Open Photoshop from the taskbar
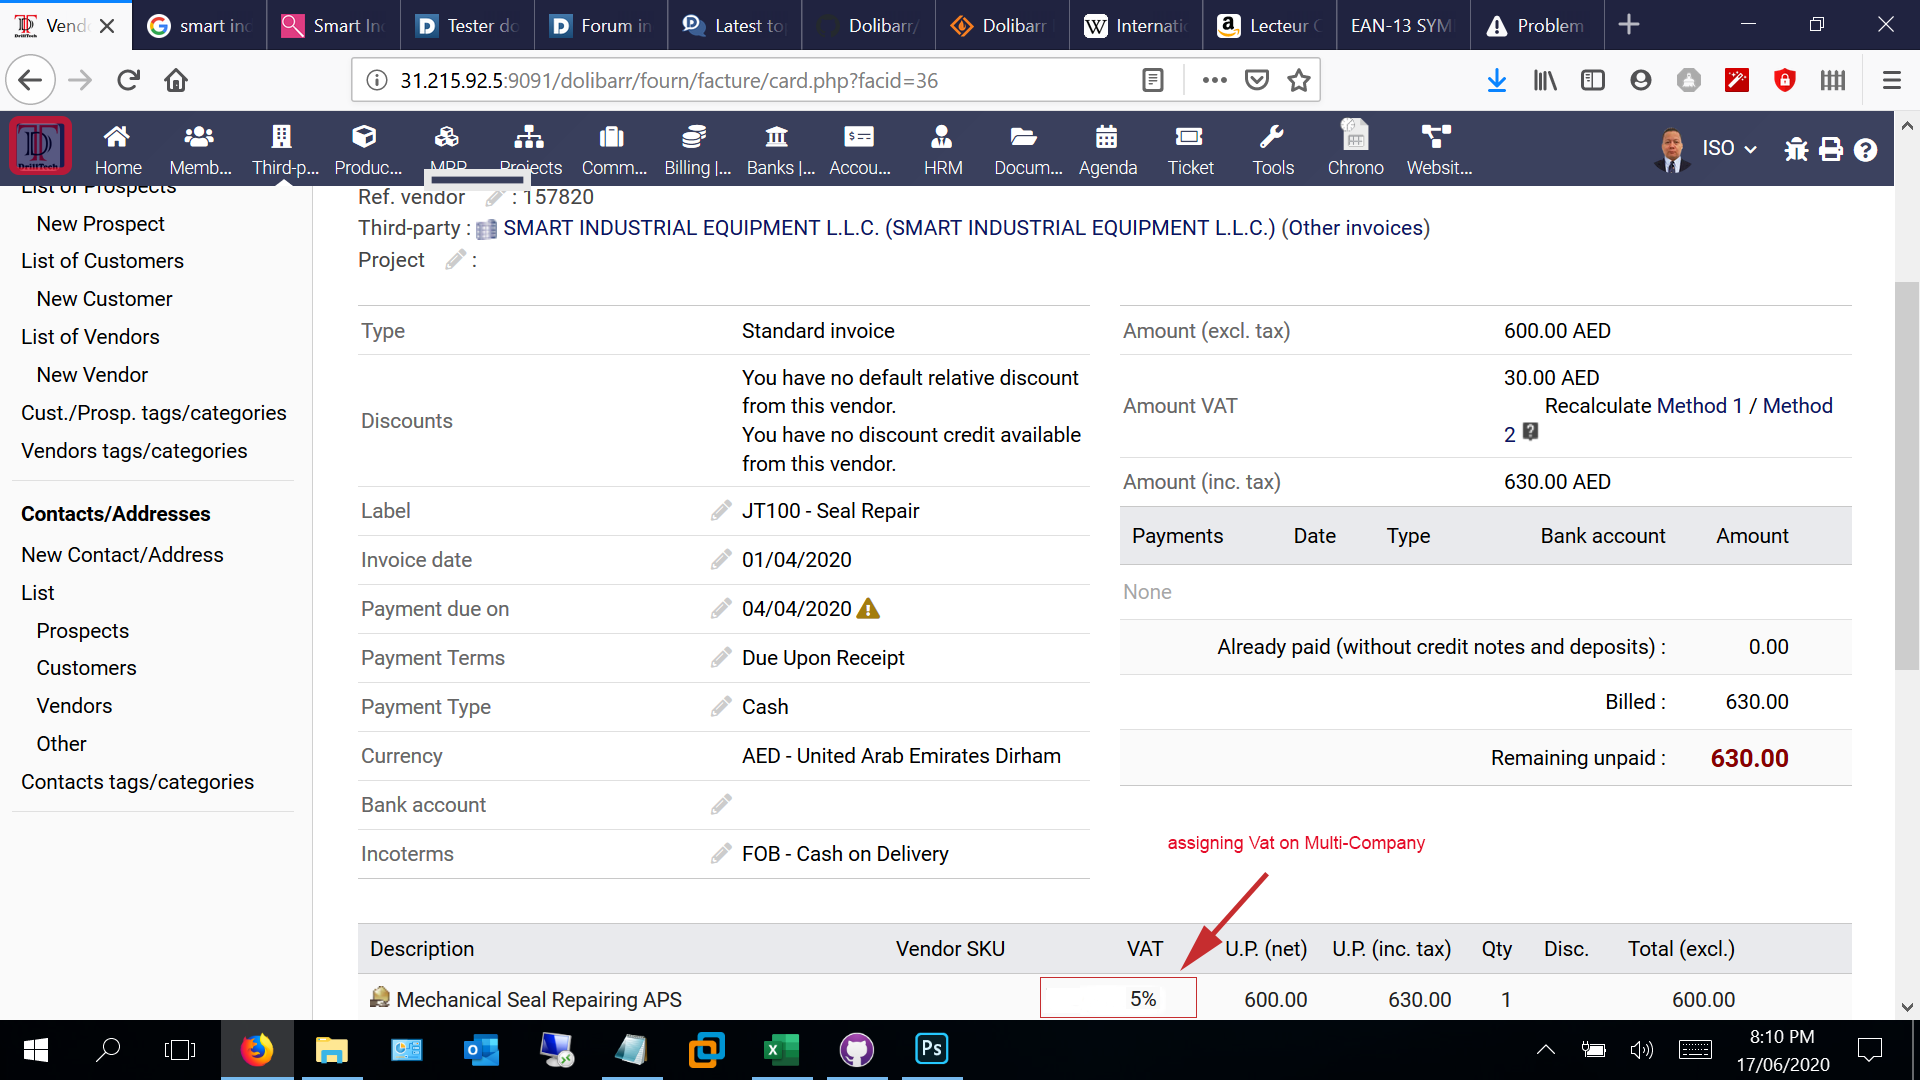 pyautogui.click(x=931, y=1050)
